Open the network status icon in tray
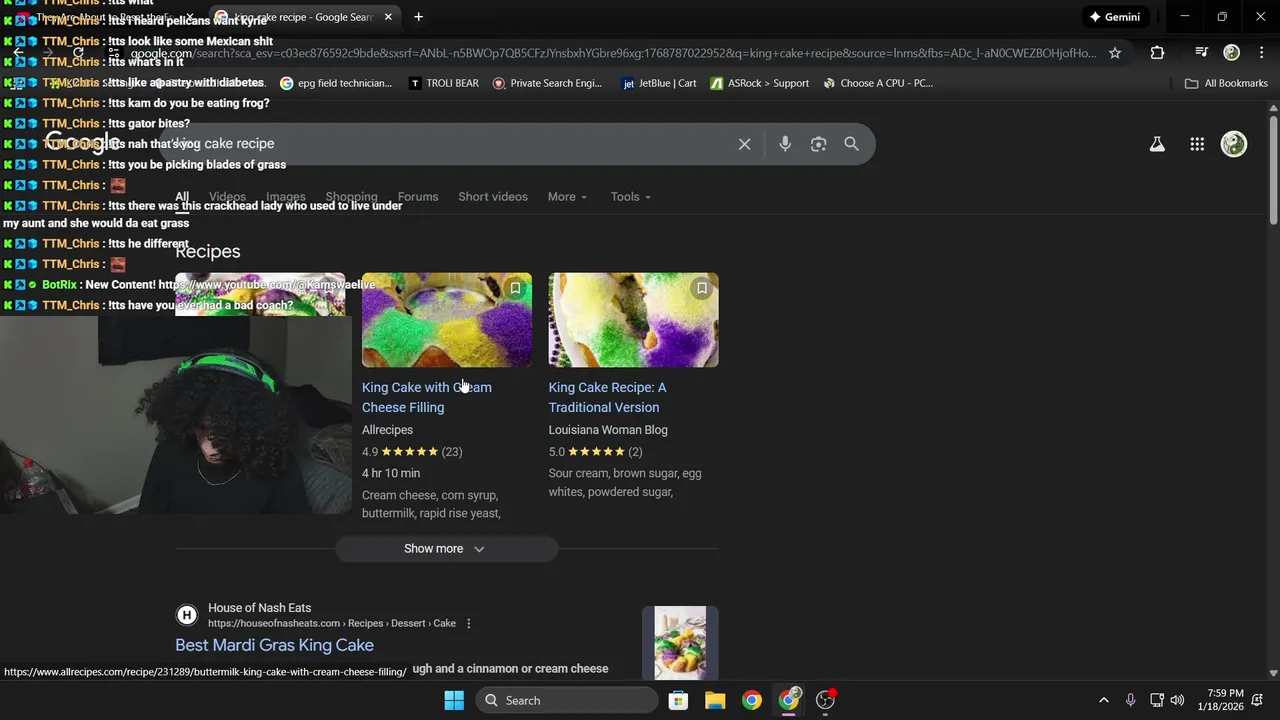This screenshot has height=720, width=1280. click(x=1157, y=700)
